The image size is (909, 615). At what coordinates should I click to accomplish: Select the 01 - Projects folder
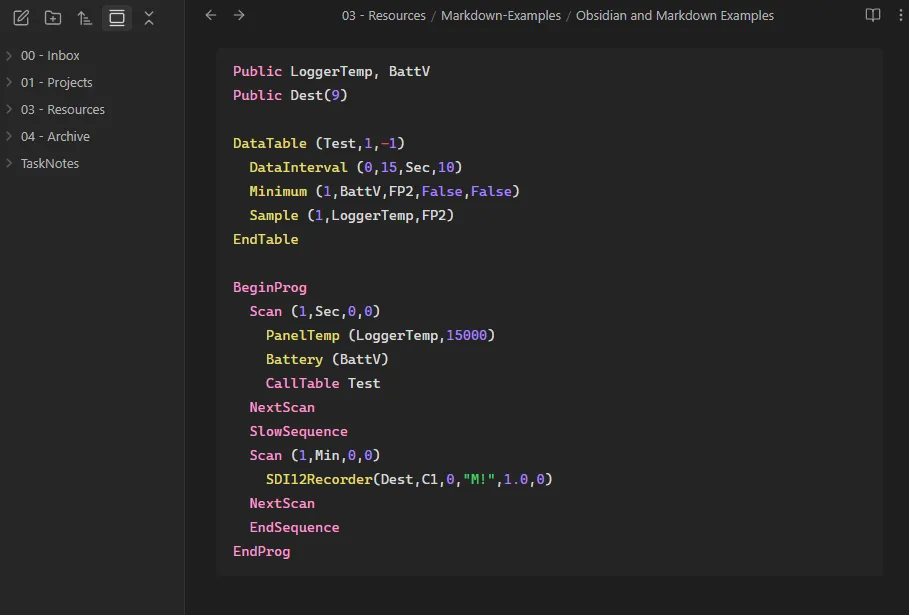57,83
